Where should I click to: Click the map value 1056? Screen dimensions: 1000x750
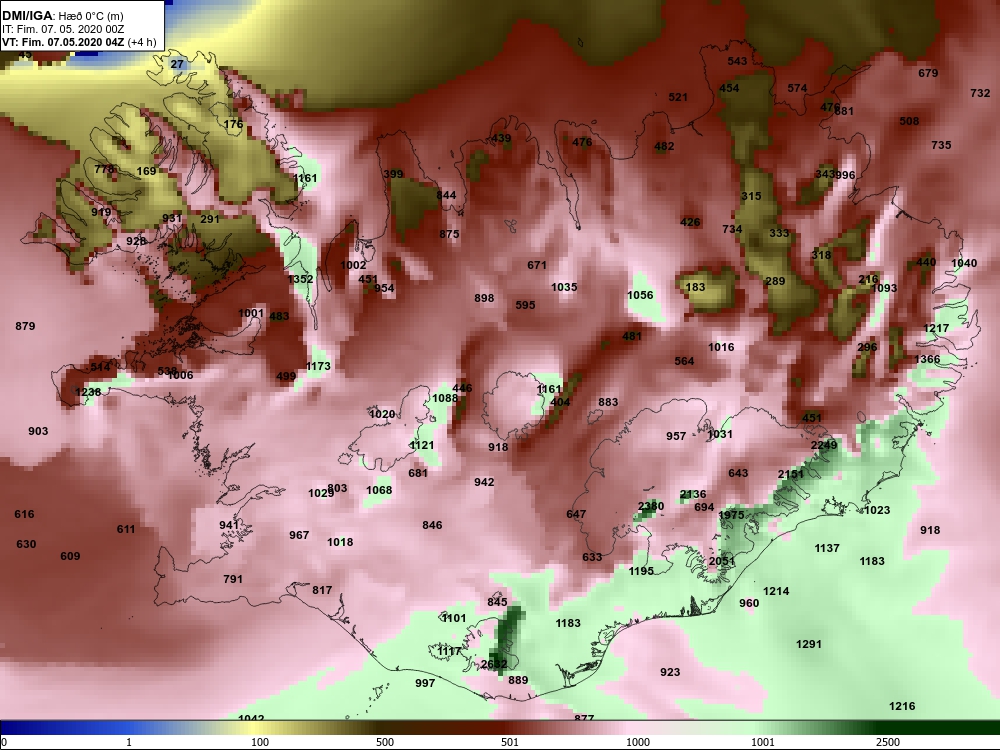640,295
